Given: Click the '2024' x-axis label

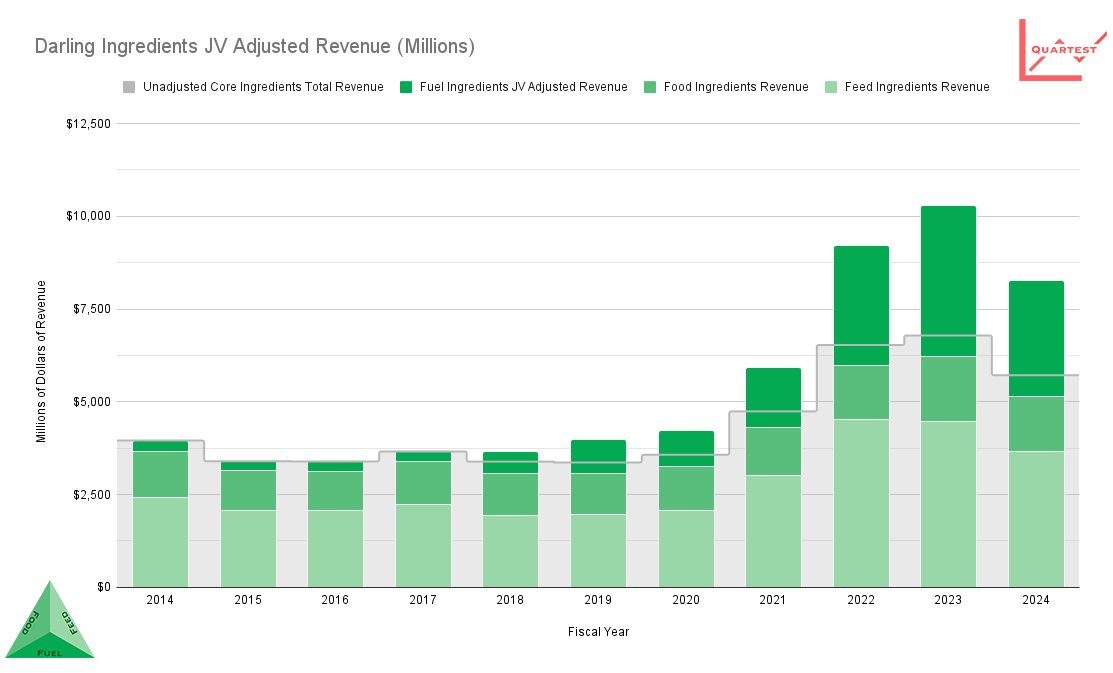Looking at the screenshot, I should tap(1036, 600).
